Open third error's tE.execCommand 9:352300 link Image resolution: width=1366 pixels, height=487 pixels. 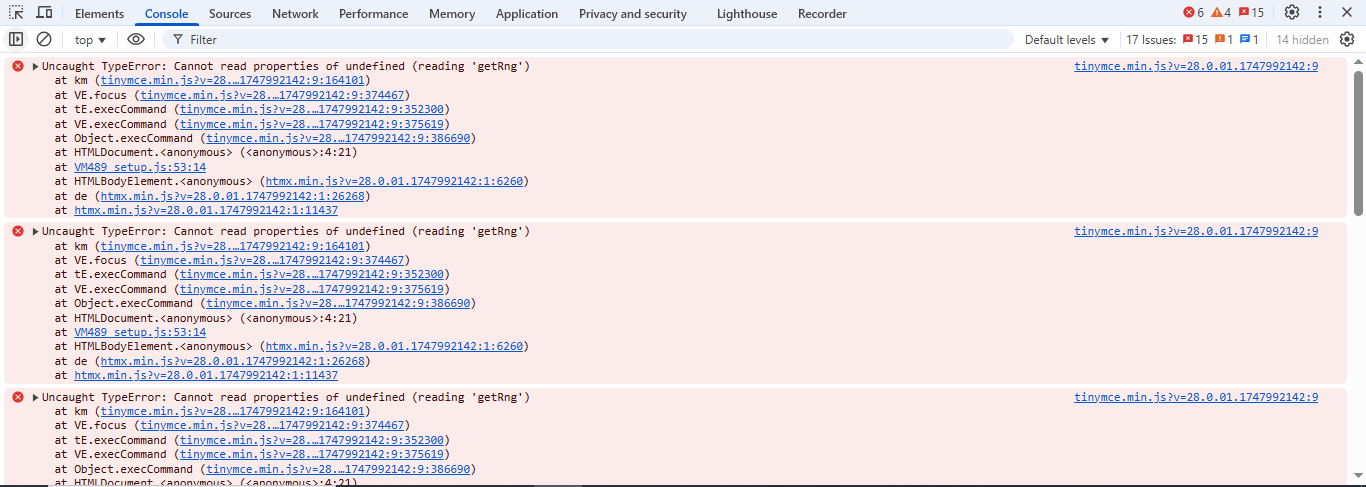[313, 440]
